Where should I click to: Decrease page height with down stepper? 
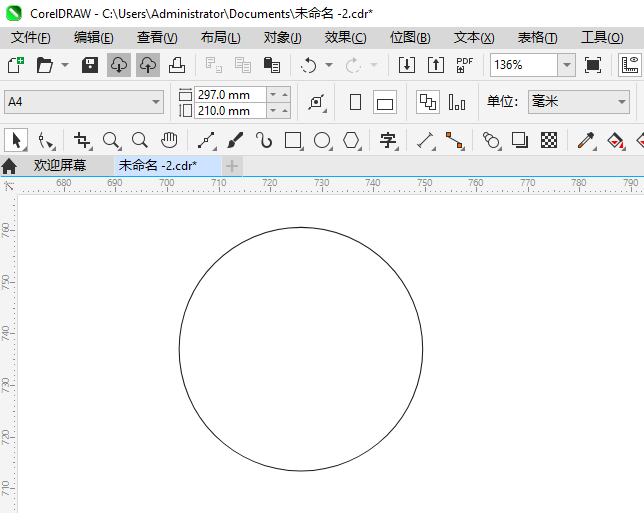point(273,111)
